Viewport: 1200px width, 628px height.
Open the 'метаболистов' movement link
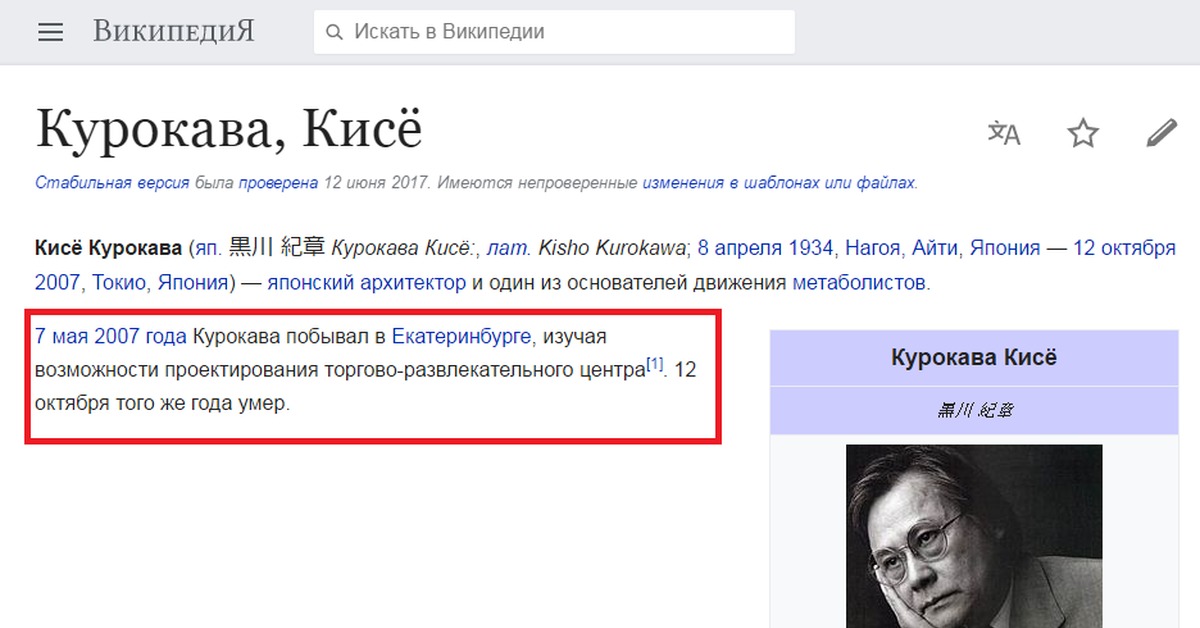tap(859, 282)
